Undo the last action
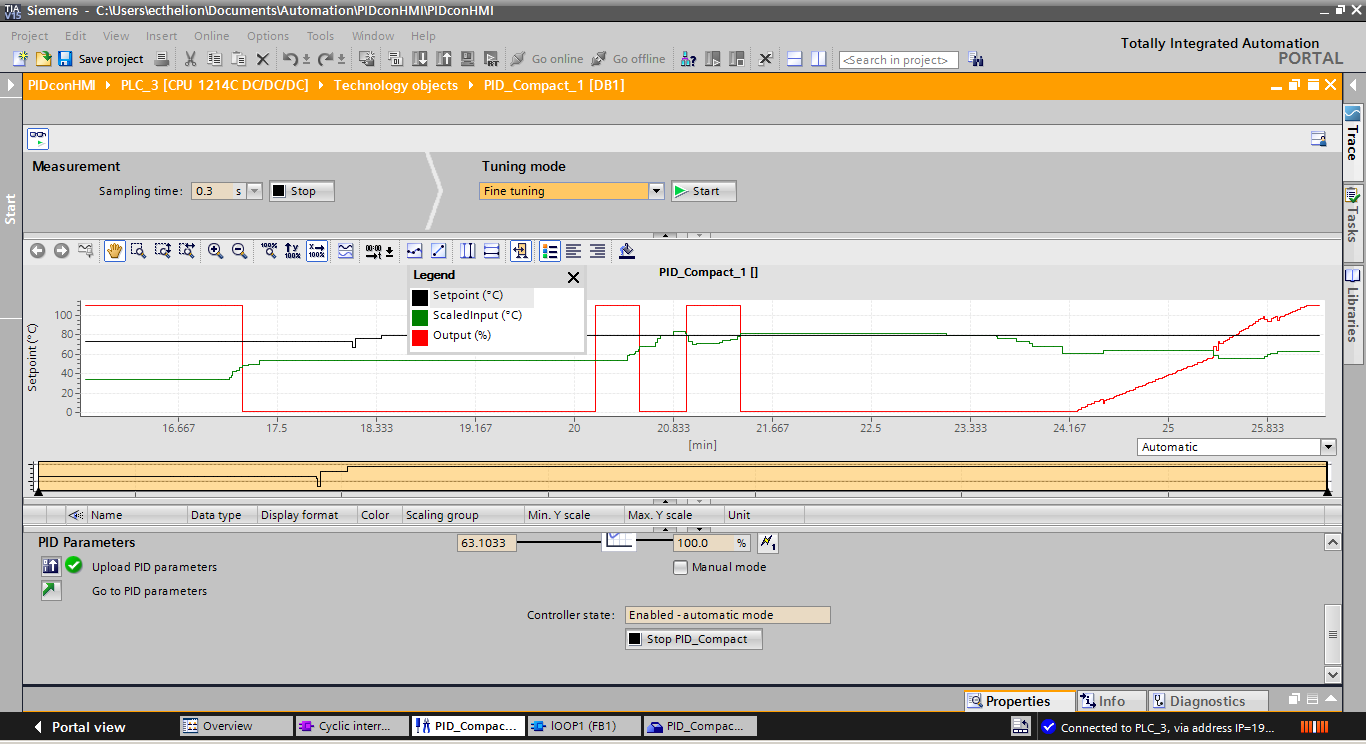Image resolution: width=1366 pixels, height=744 pixels. (290, 59)
